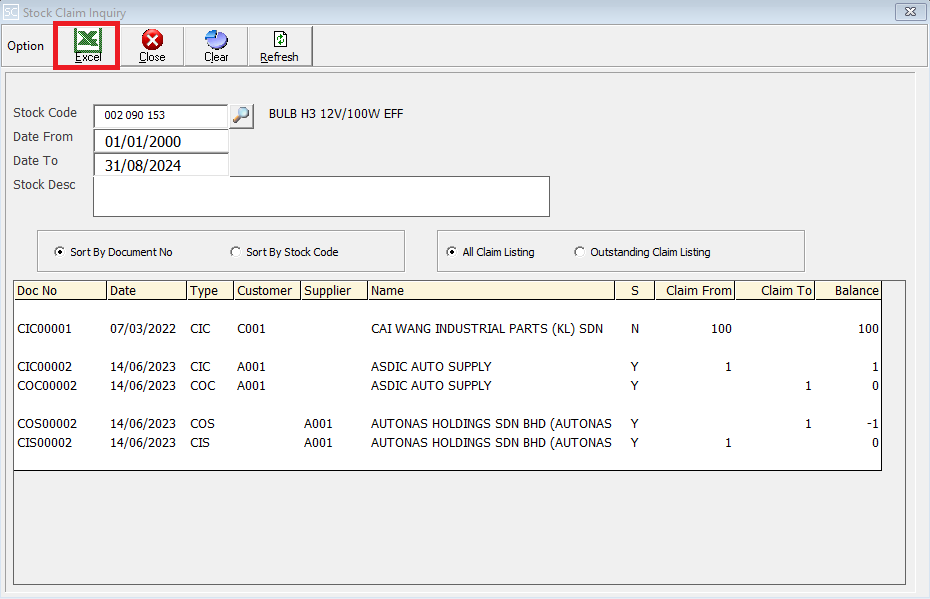Click the Balance column header
930x599 pixels.
click(x=848, y=291)
